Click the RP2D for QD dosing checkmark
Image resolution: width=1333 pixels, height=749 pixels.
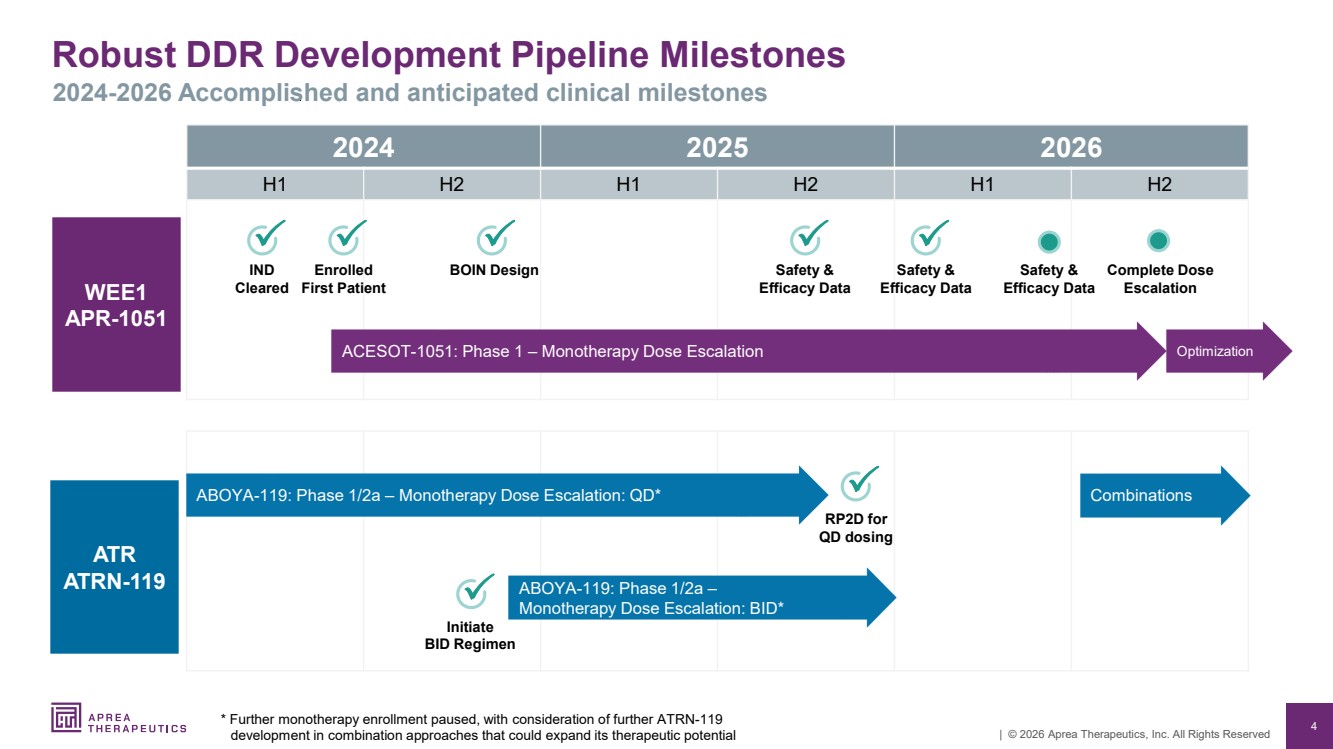coord(857,485)
